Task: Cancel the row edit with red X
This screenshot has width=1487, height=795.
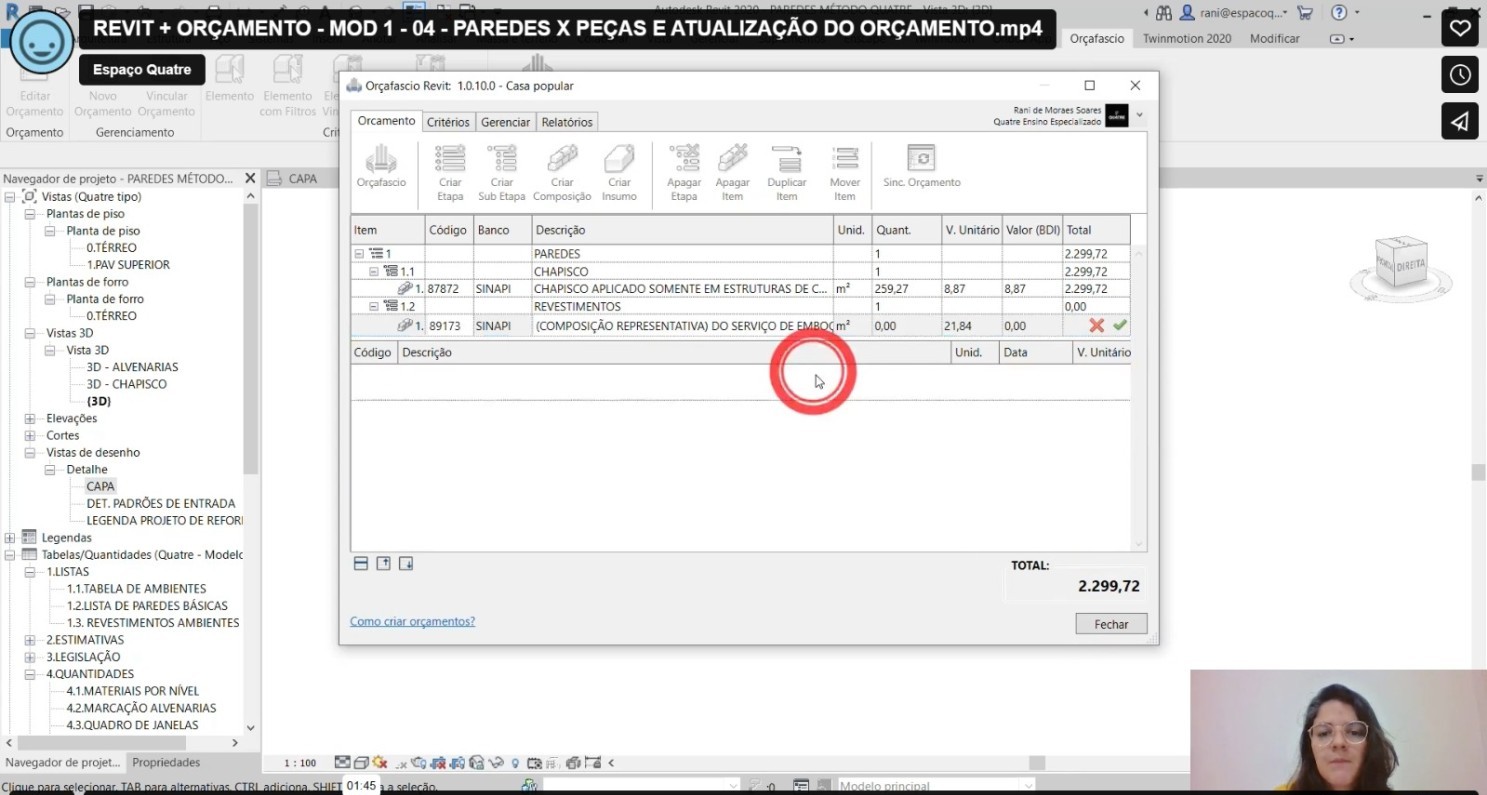Action: (x=1096, y=325)
